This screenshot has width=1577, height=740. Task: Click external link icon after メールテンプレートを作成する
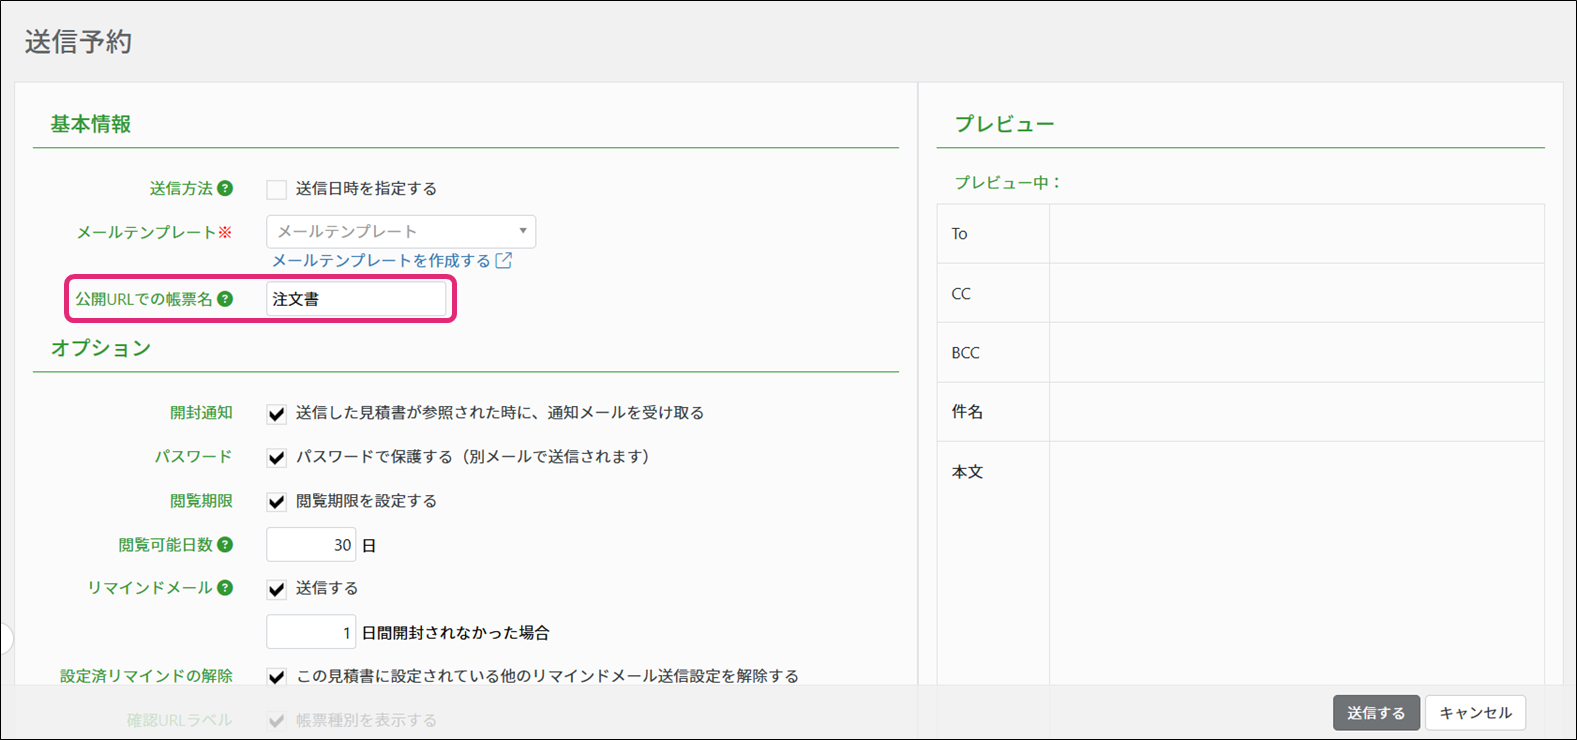504,261
